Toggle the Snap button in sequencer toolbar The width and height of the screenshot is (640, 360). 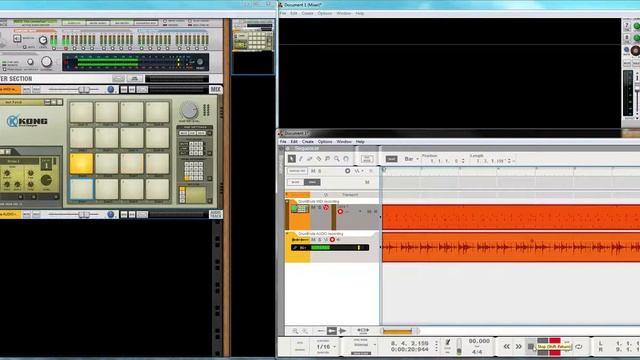391,159
